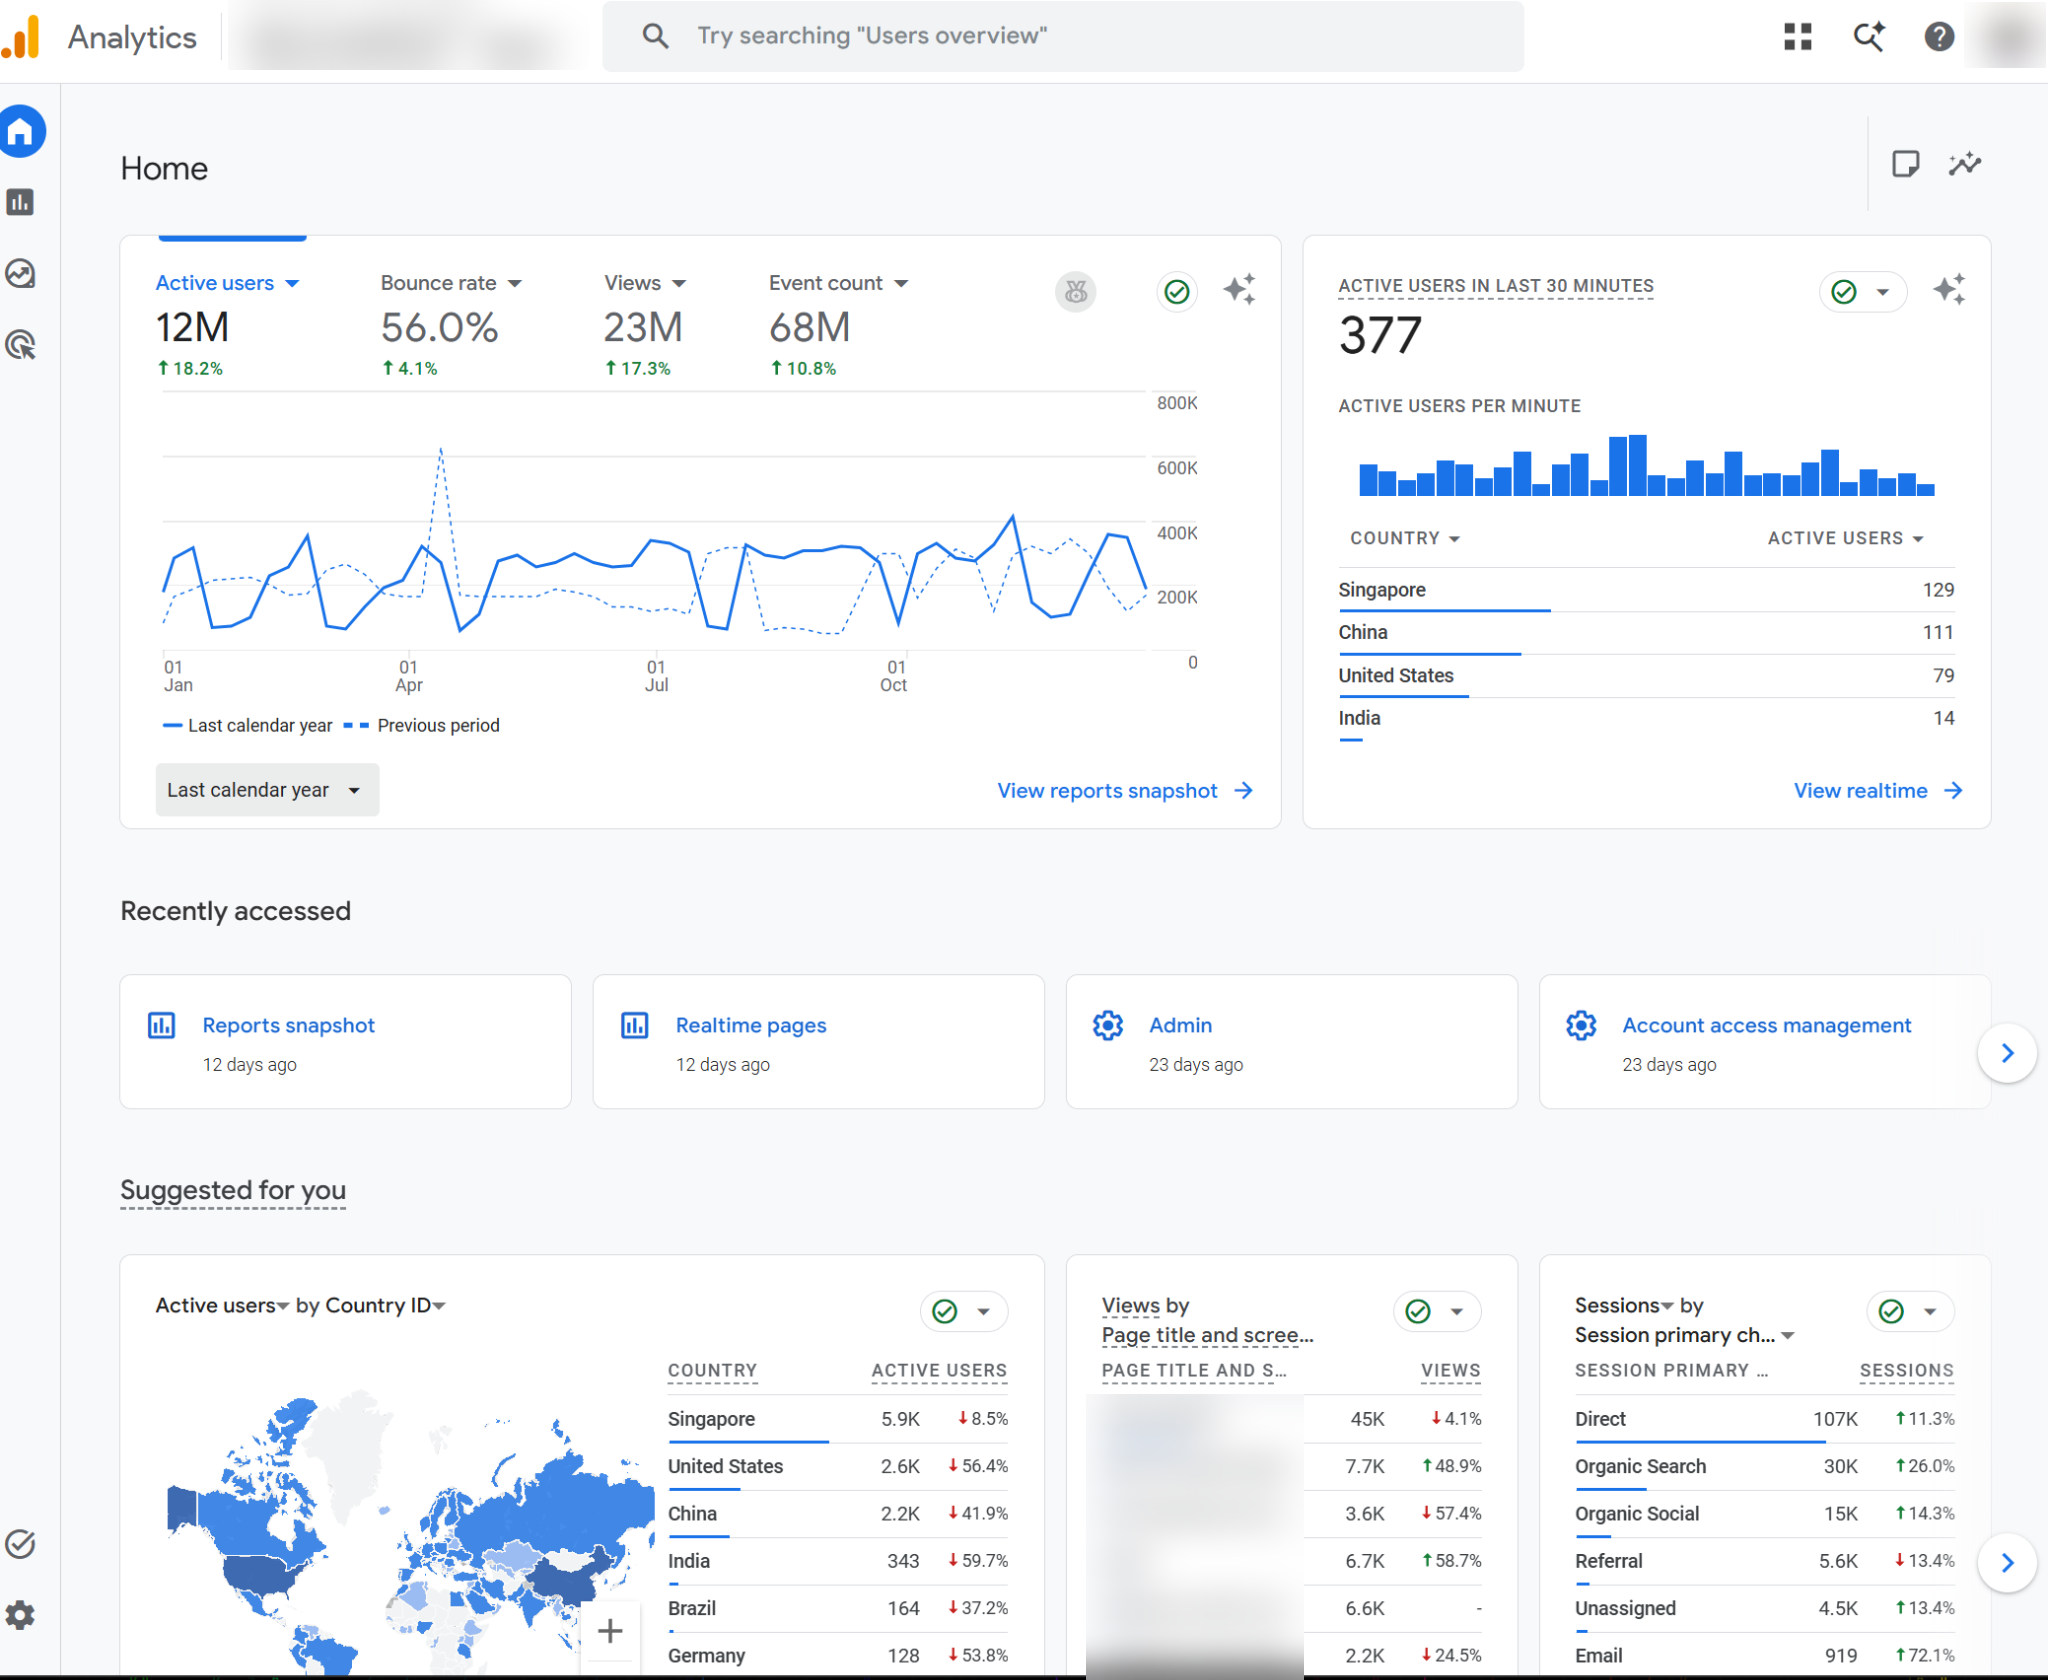Open the Views metric dropdown
This screenshot has height=1680, width=2048.
pyautogui.click(x=646, y=283)
